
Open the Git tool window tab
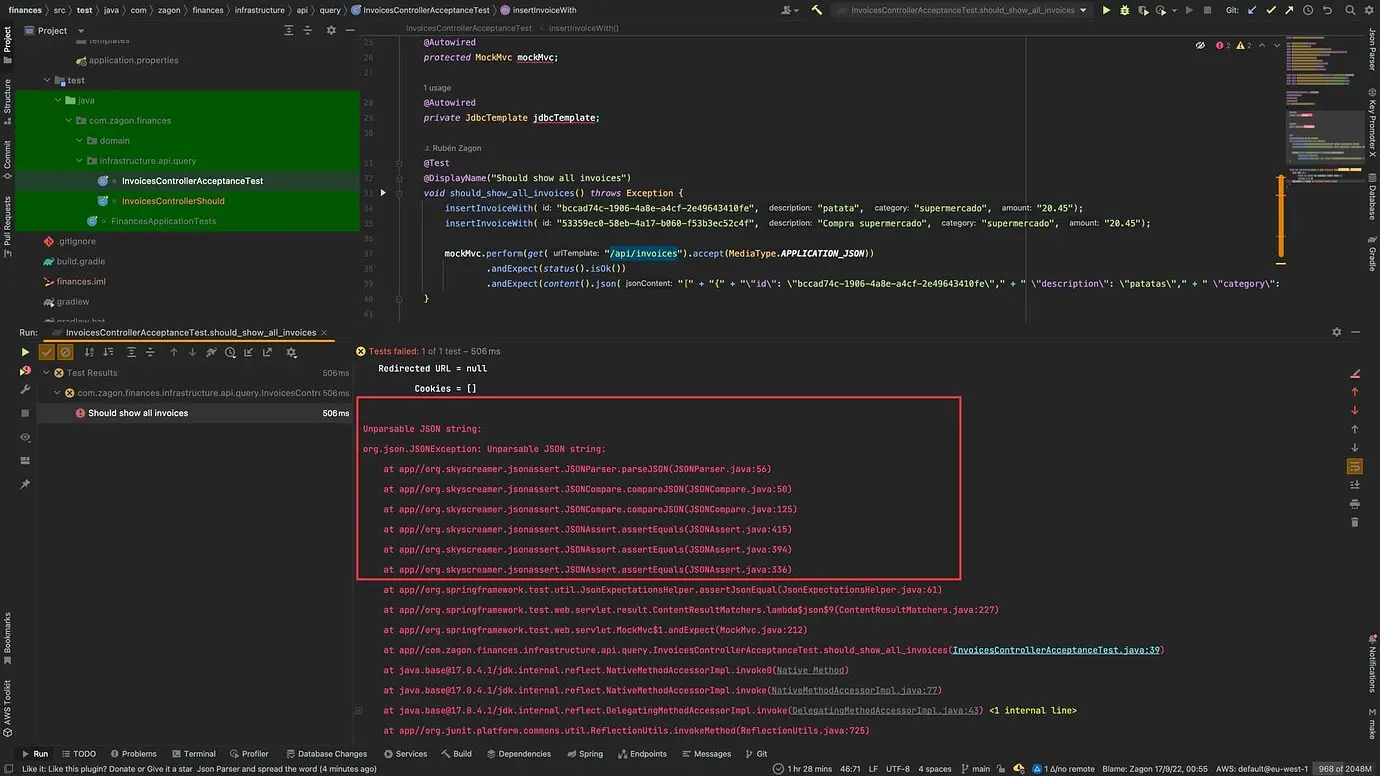[x=756, y=754]
